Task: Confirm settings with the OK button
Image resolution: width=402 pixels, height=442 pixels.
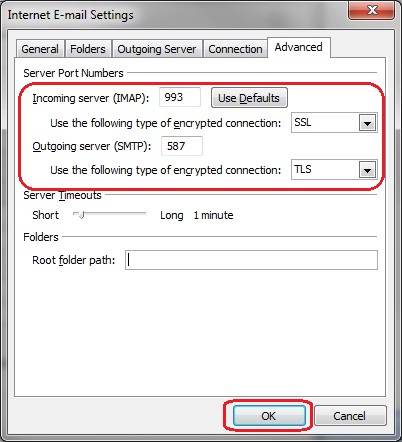Action: click(269, 416)
